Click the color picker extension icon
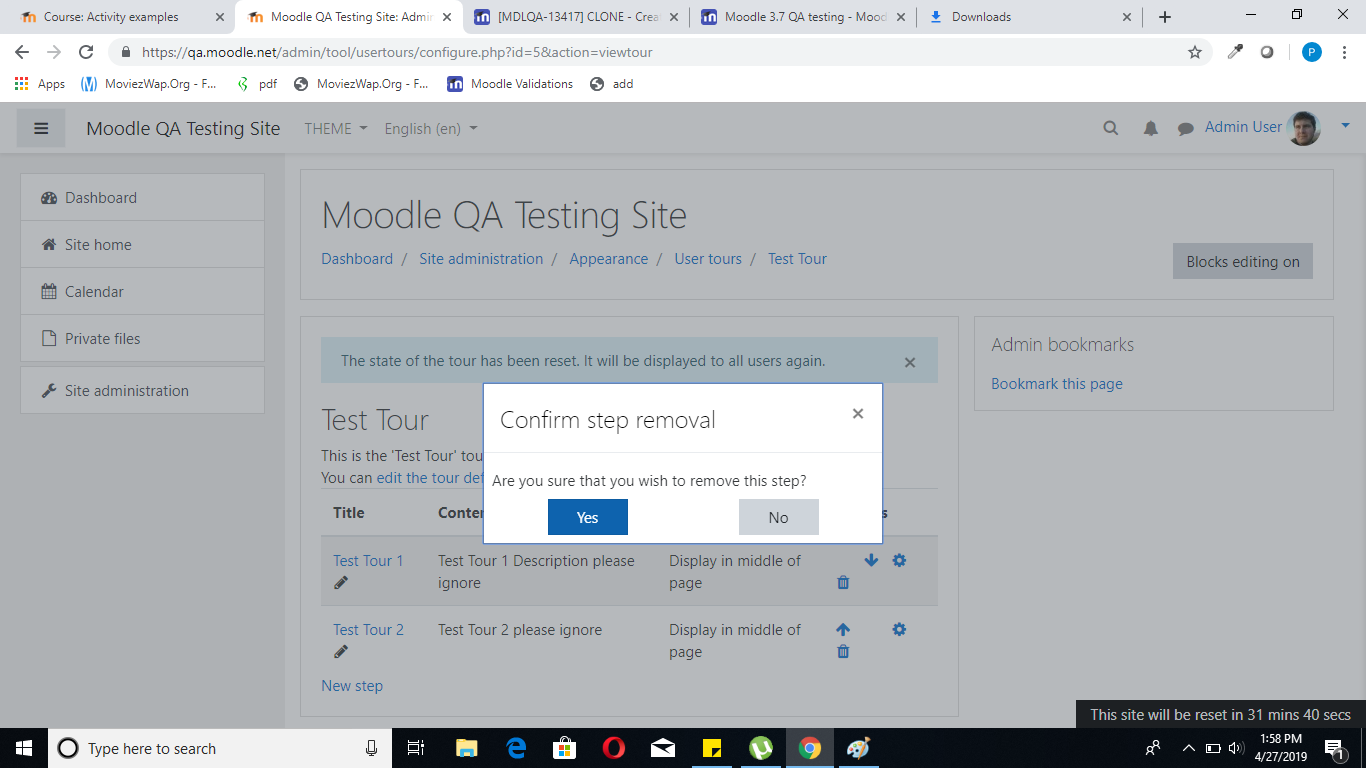 click(1235, 52)
